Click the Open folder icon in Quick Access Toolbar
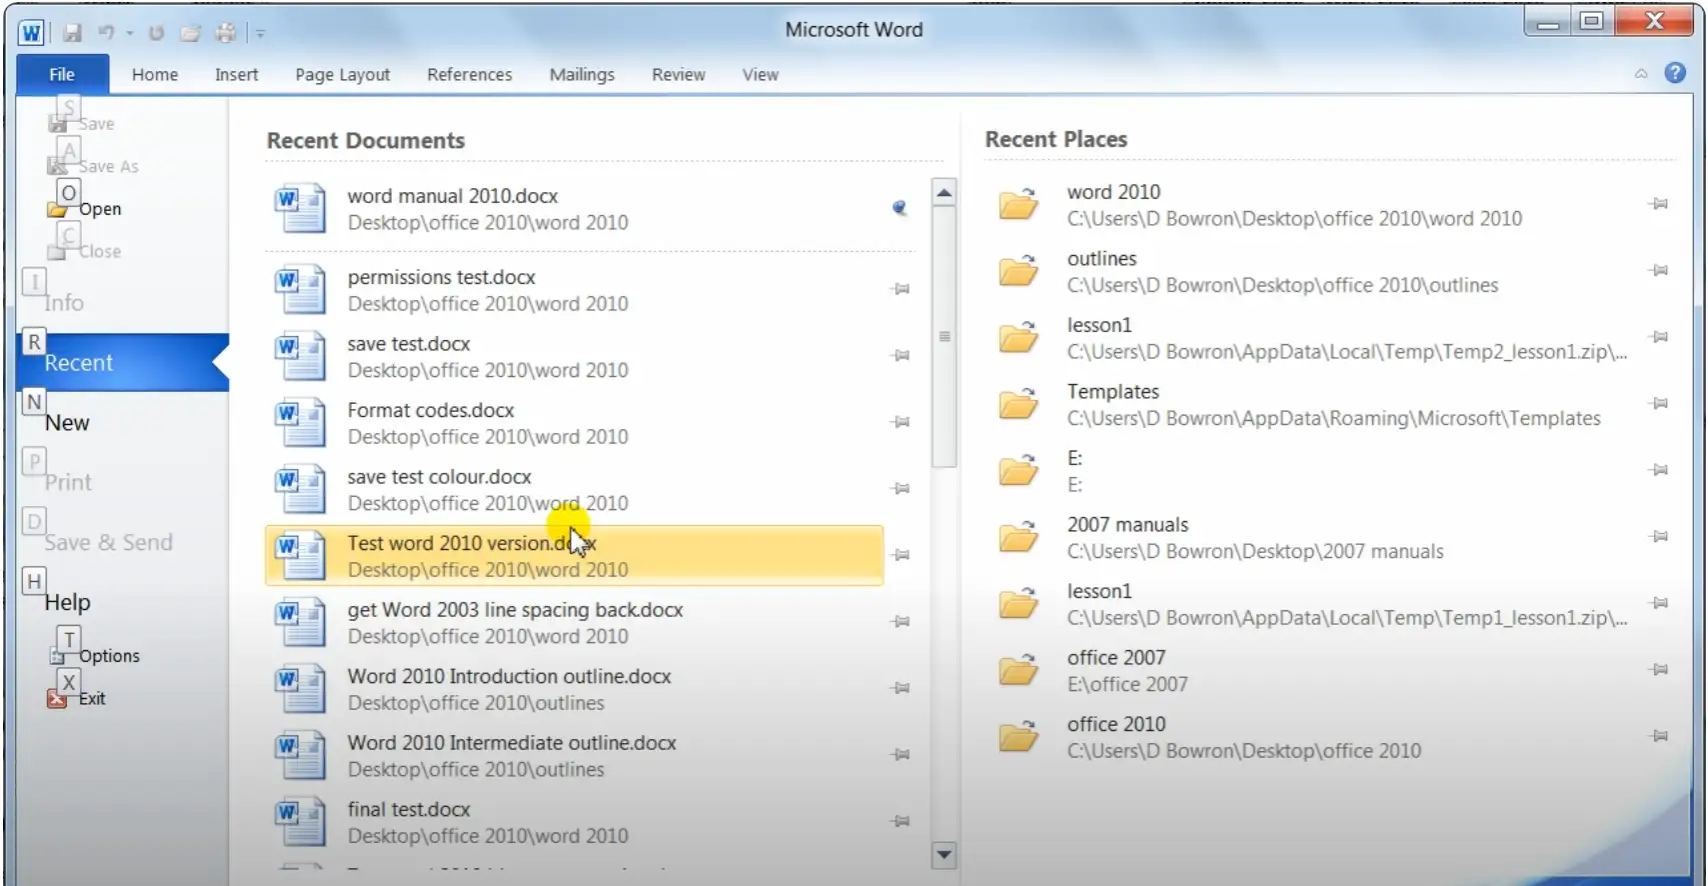Image resolution: width=1708 pixels, height=886 pixels. click(x=190, y=32)
